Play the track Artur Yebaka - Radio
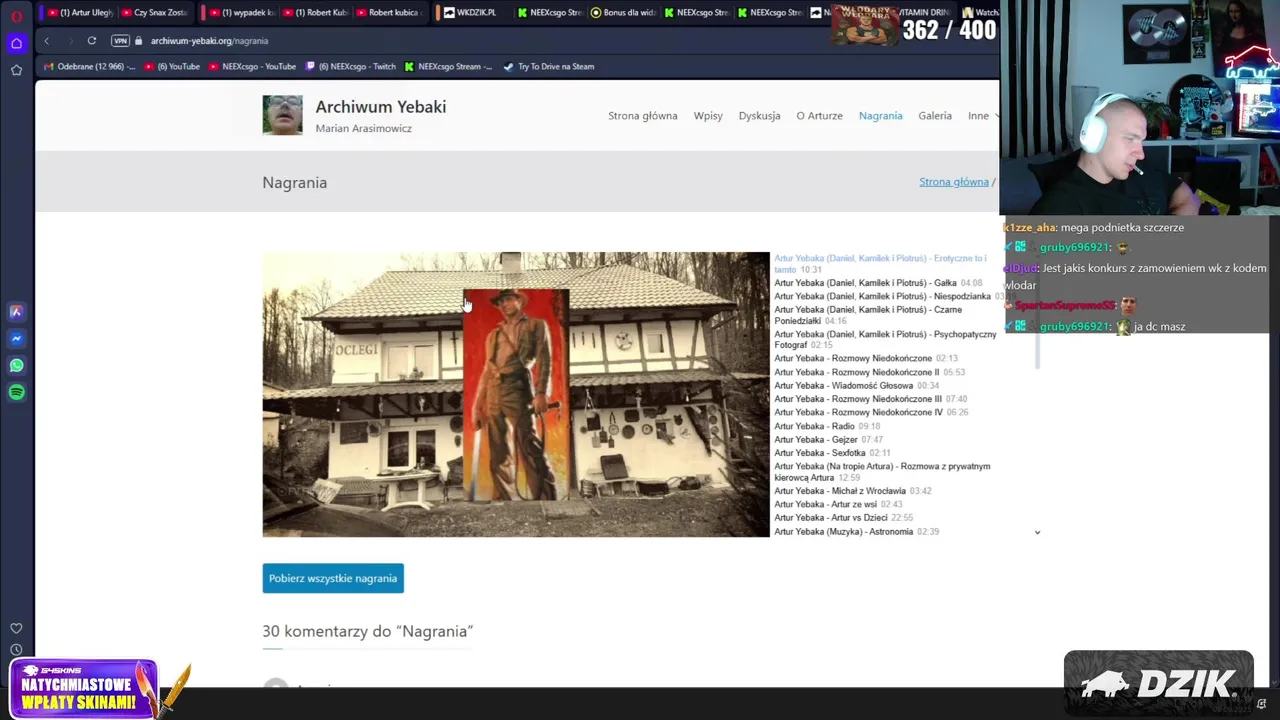 (828, 426)
